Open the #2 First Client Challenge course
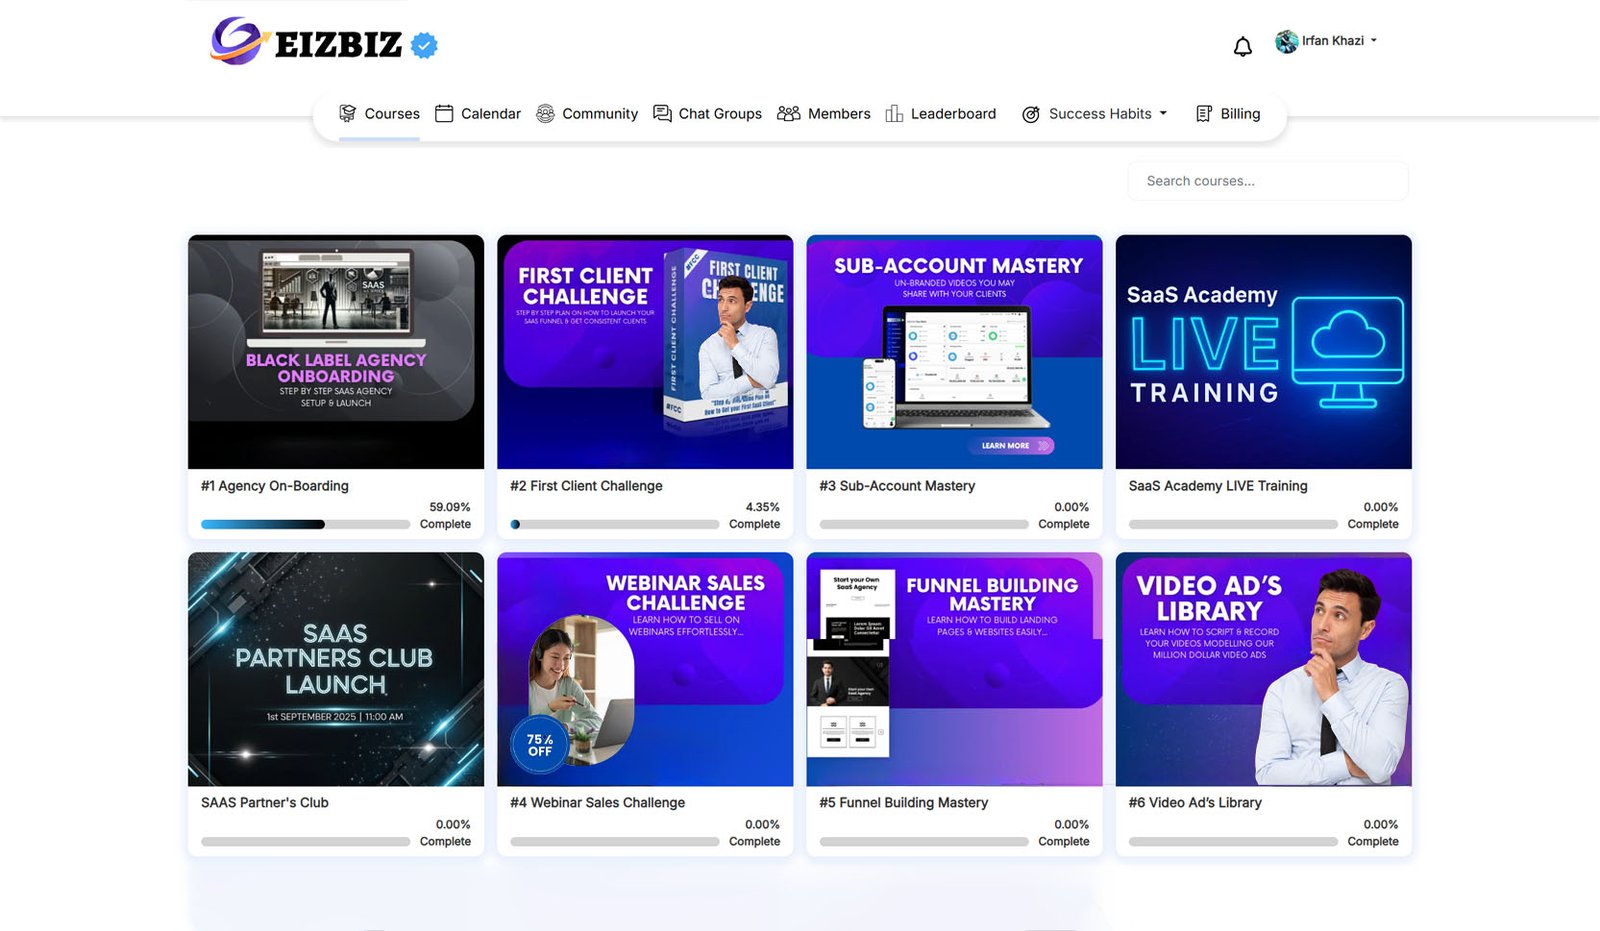The image size is (1600, 931). point(644,352)
